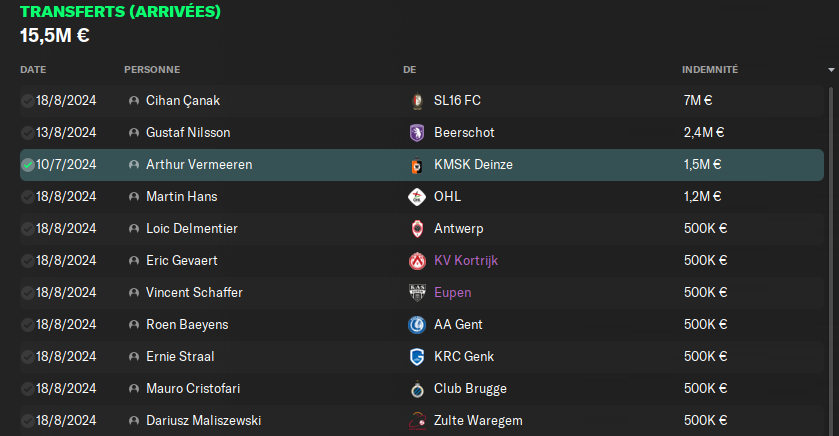The image size is (839, 436).
Task: Click the KRC Genk blue shield icon
Action: tap(417, 357)
